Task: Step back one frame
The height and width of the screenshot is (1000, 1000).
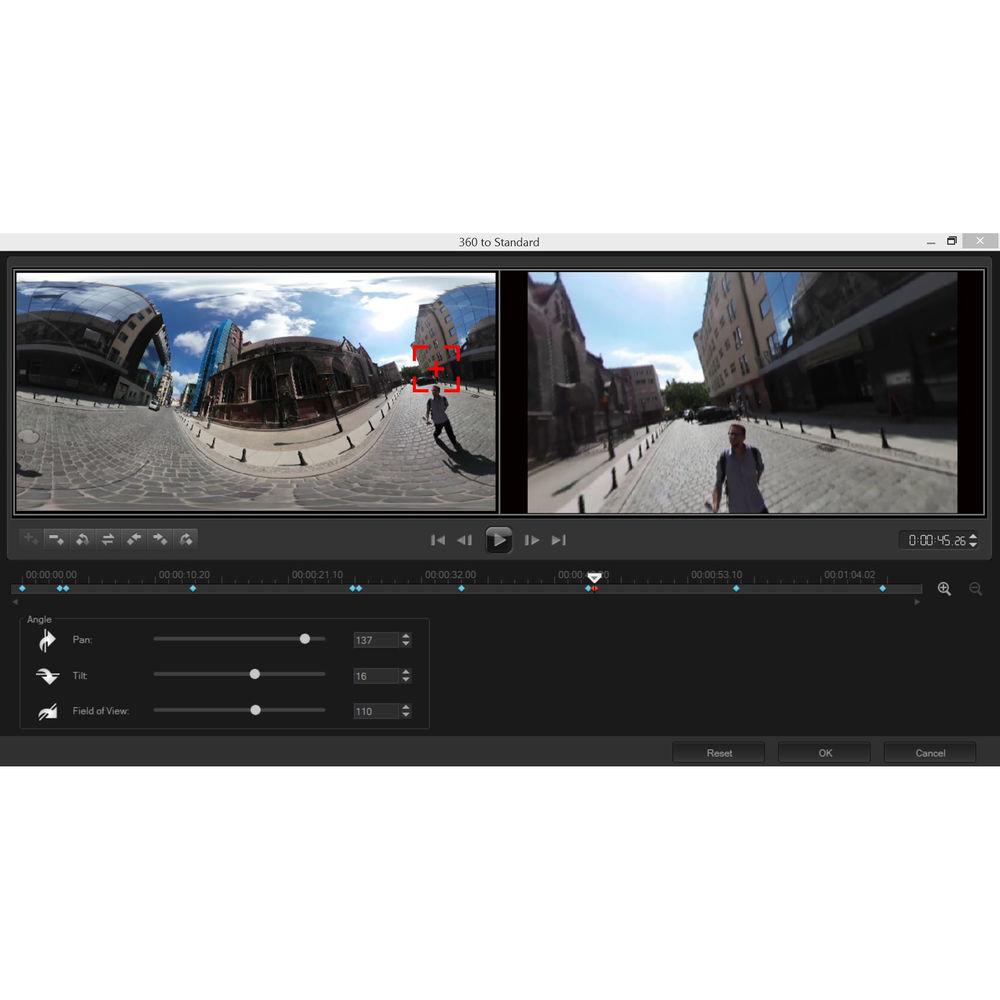Action: click(464, 540)
